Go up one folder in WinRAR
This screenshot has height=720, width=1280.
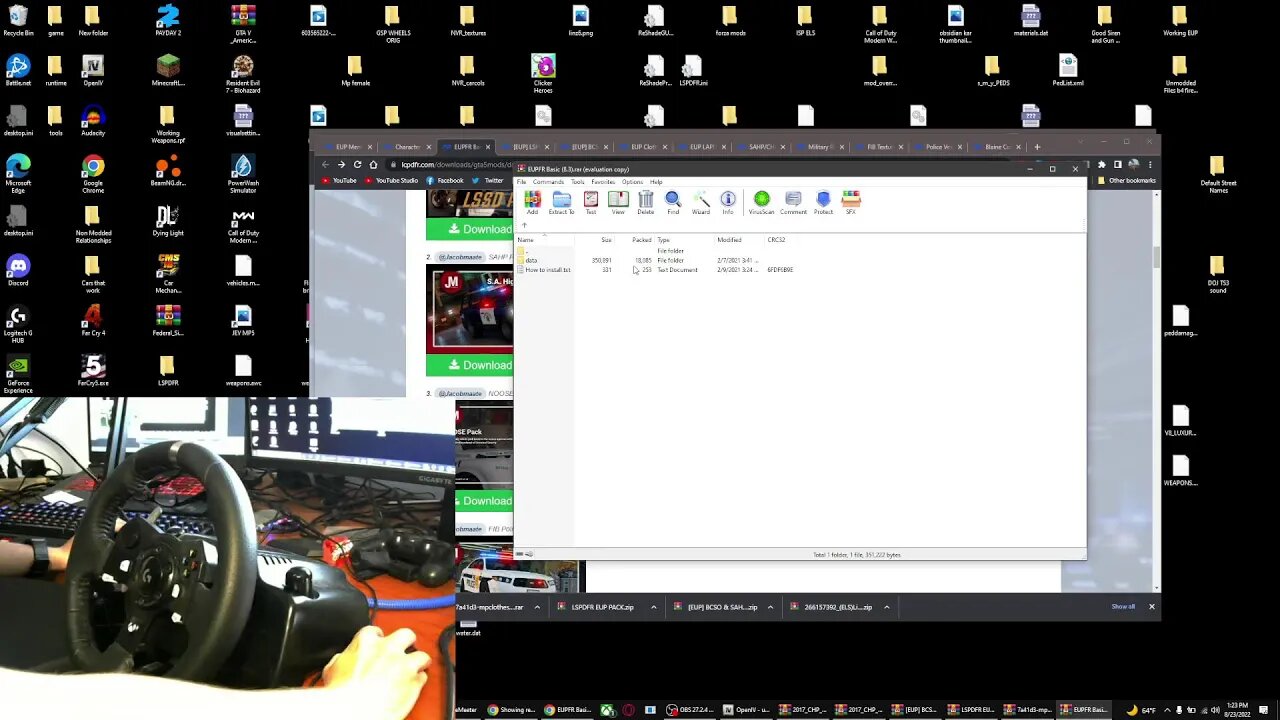[524, 226]
